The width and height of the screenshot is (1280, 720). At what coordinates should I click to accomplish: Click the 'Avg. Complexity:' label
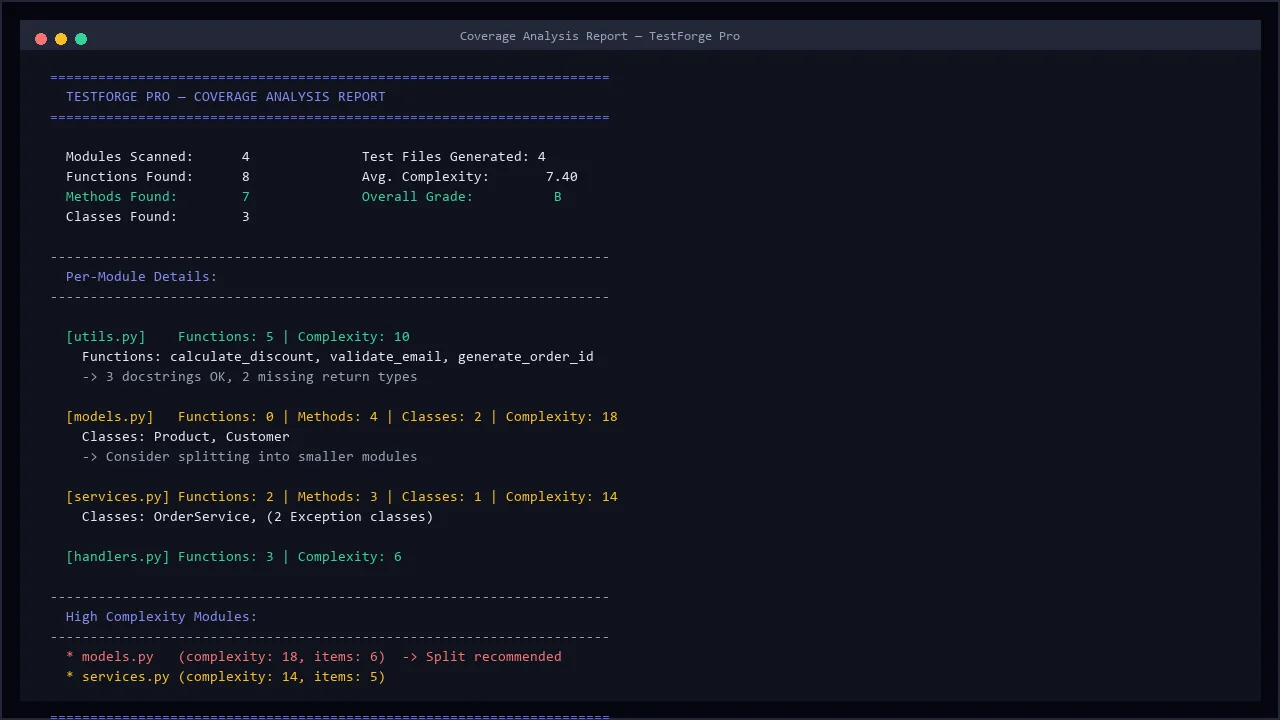426,177
